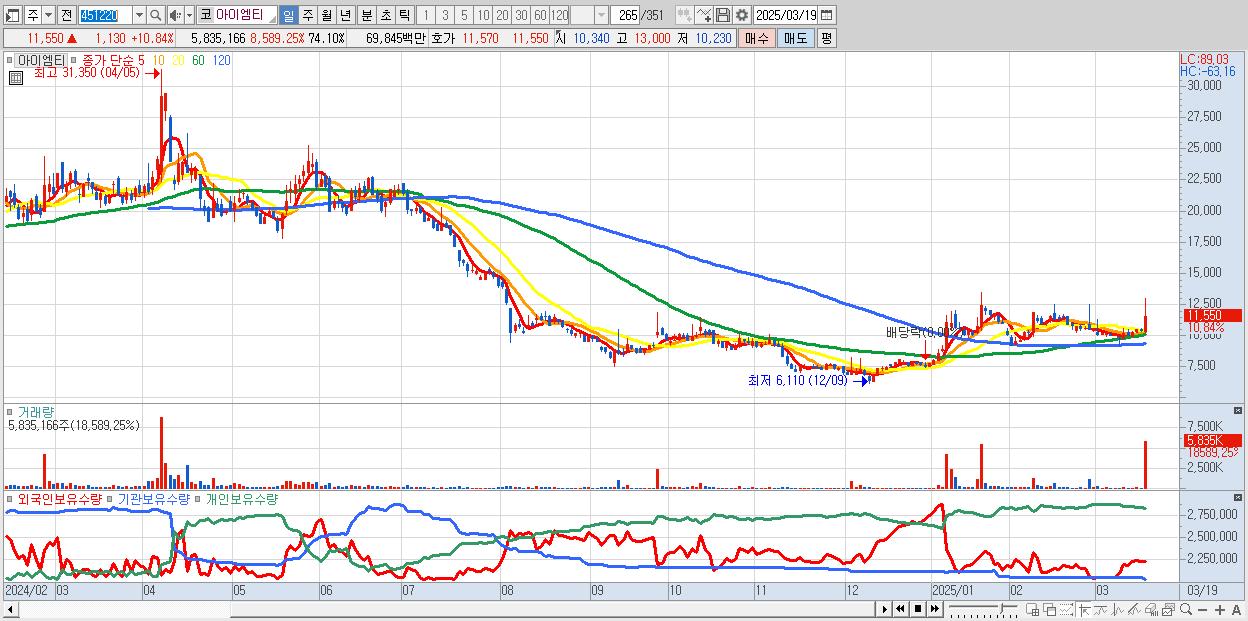Viewport: 1248px width, 621px height.
Task: Select the 일 daily chart tab
Action: 288,15
